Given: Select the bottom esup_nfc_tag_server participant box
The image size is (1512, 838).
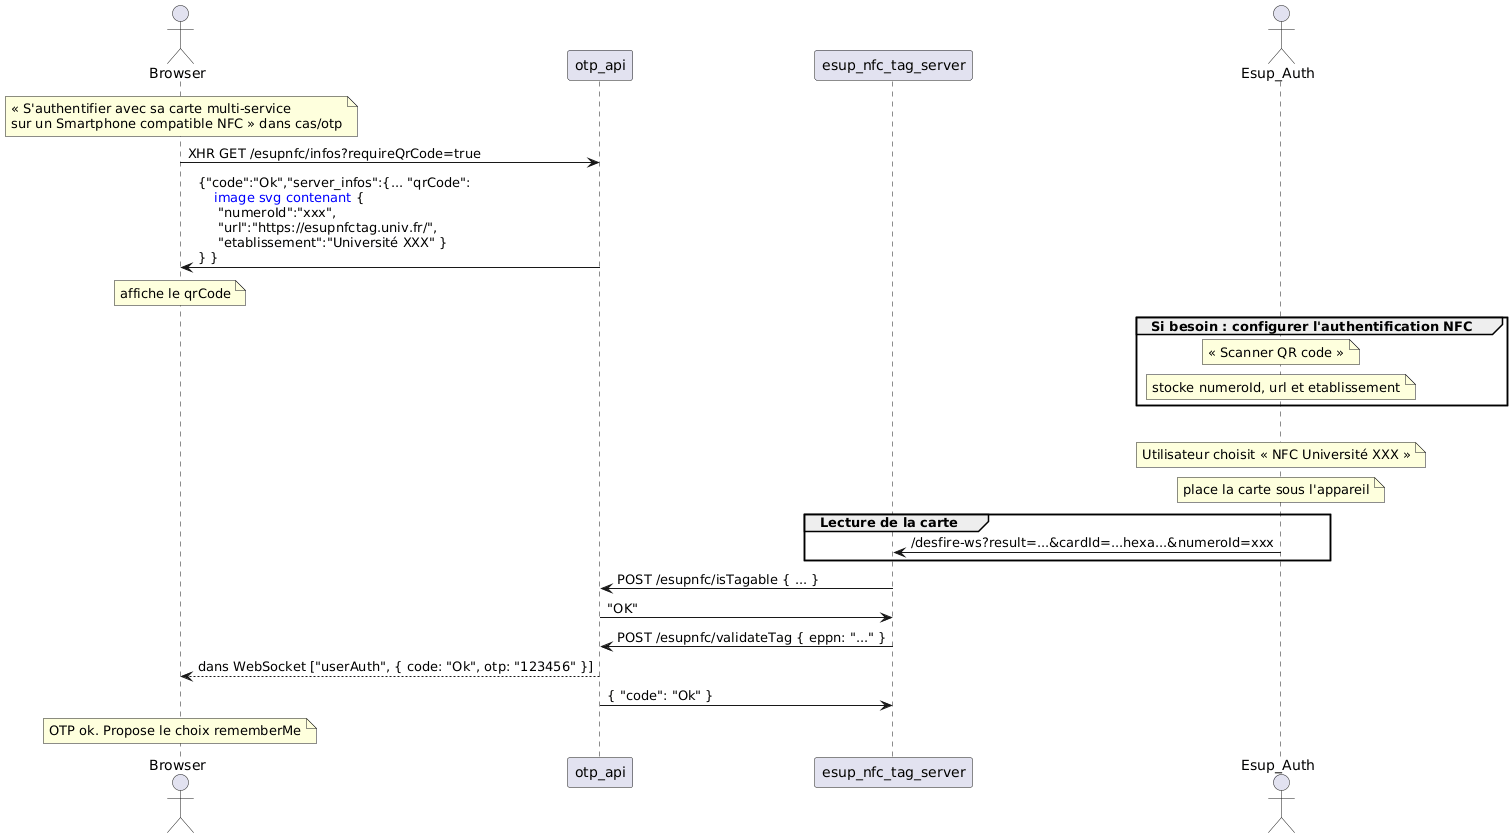Looking at the screenshot, I should pyautogui.click(x=893, y=772).
